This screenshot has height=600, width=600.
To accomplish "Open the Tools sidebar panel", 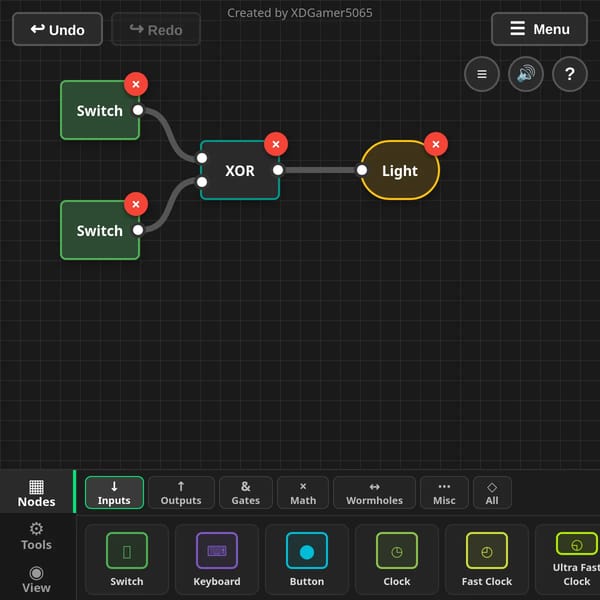I will pos(37,536).
